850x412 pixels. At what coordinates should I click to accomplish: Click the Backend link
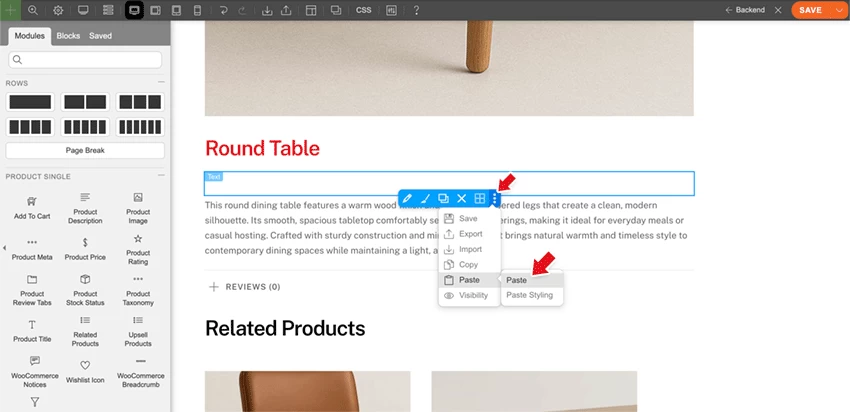coord(745,10)
